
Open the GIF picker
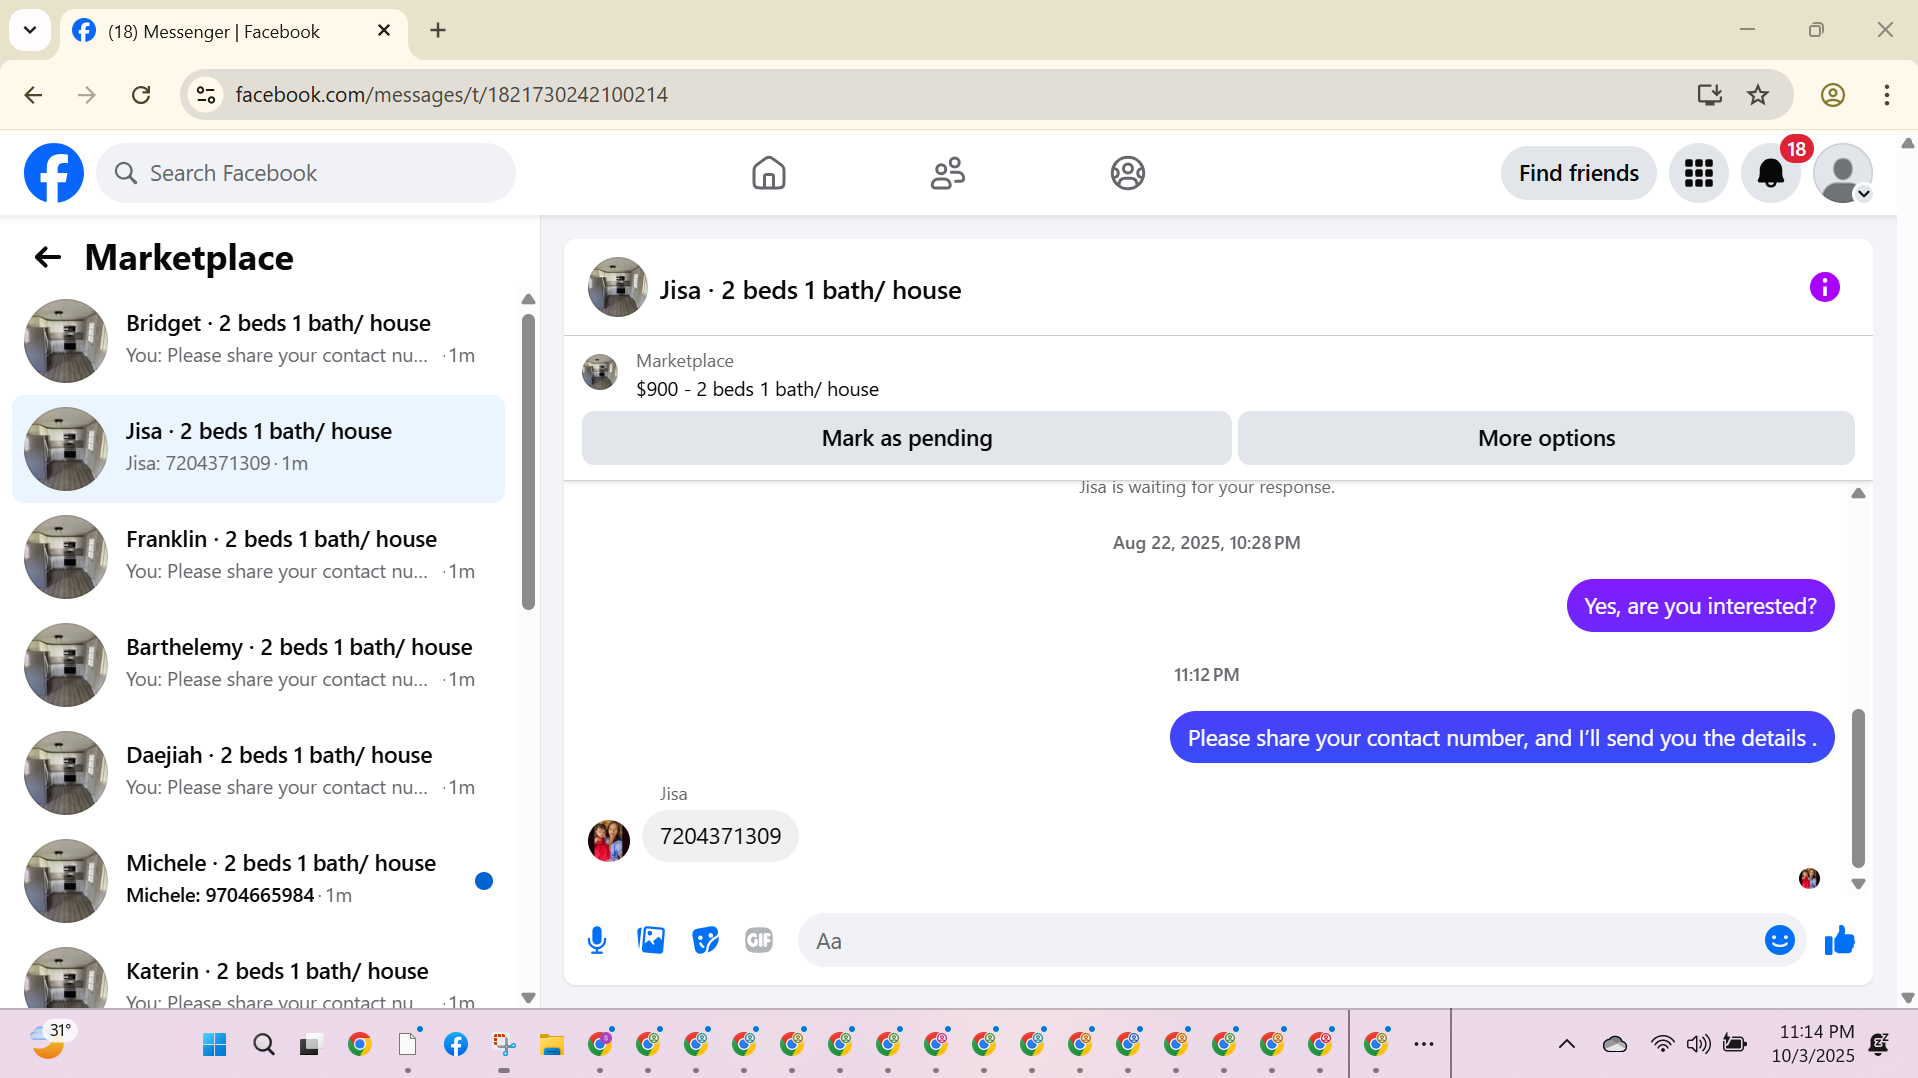759,940
